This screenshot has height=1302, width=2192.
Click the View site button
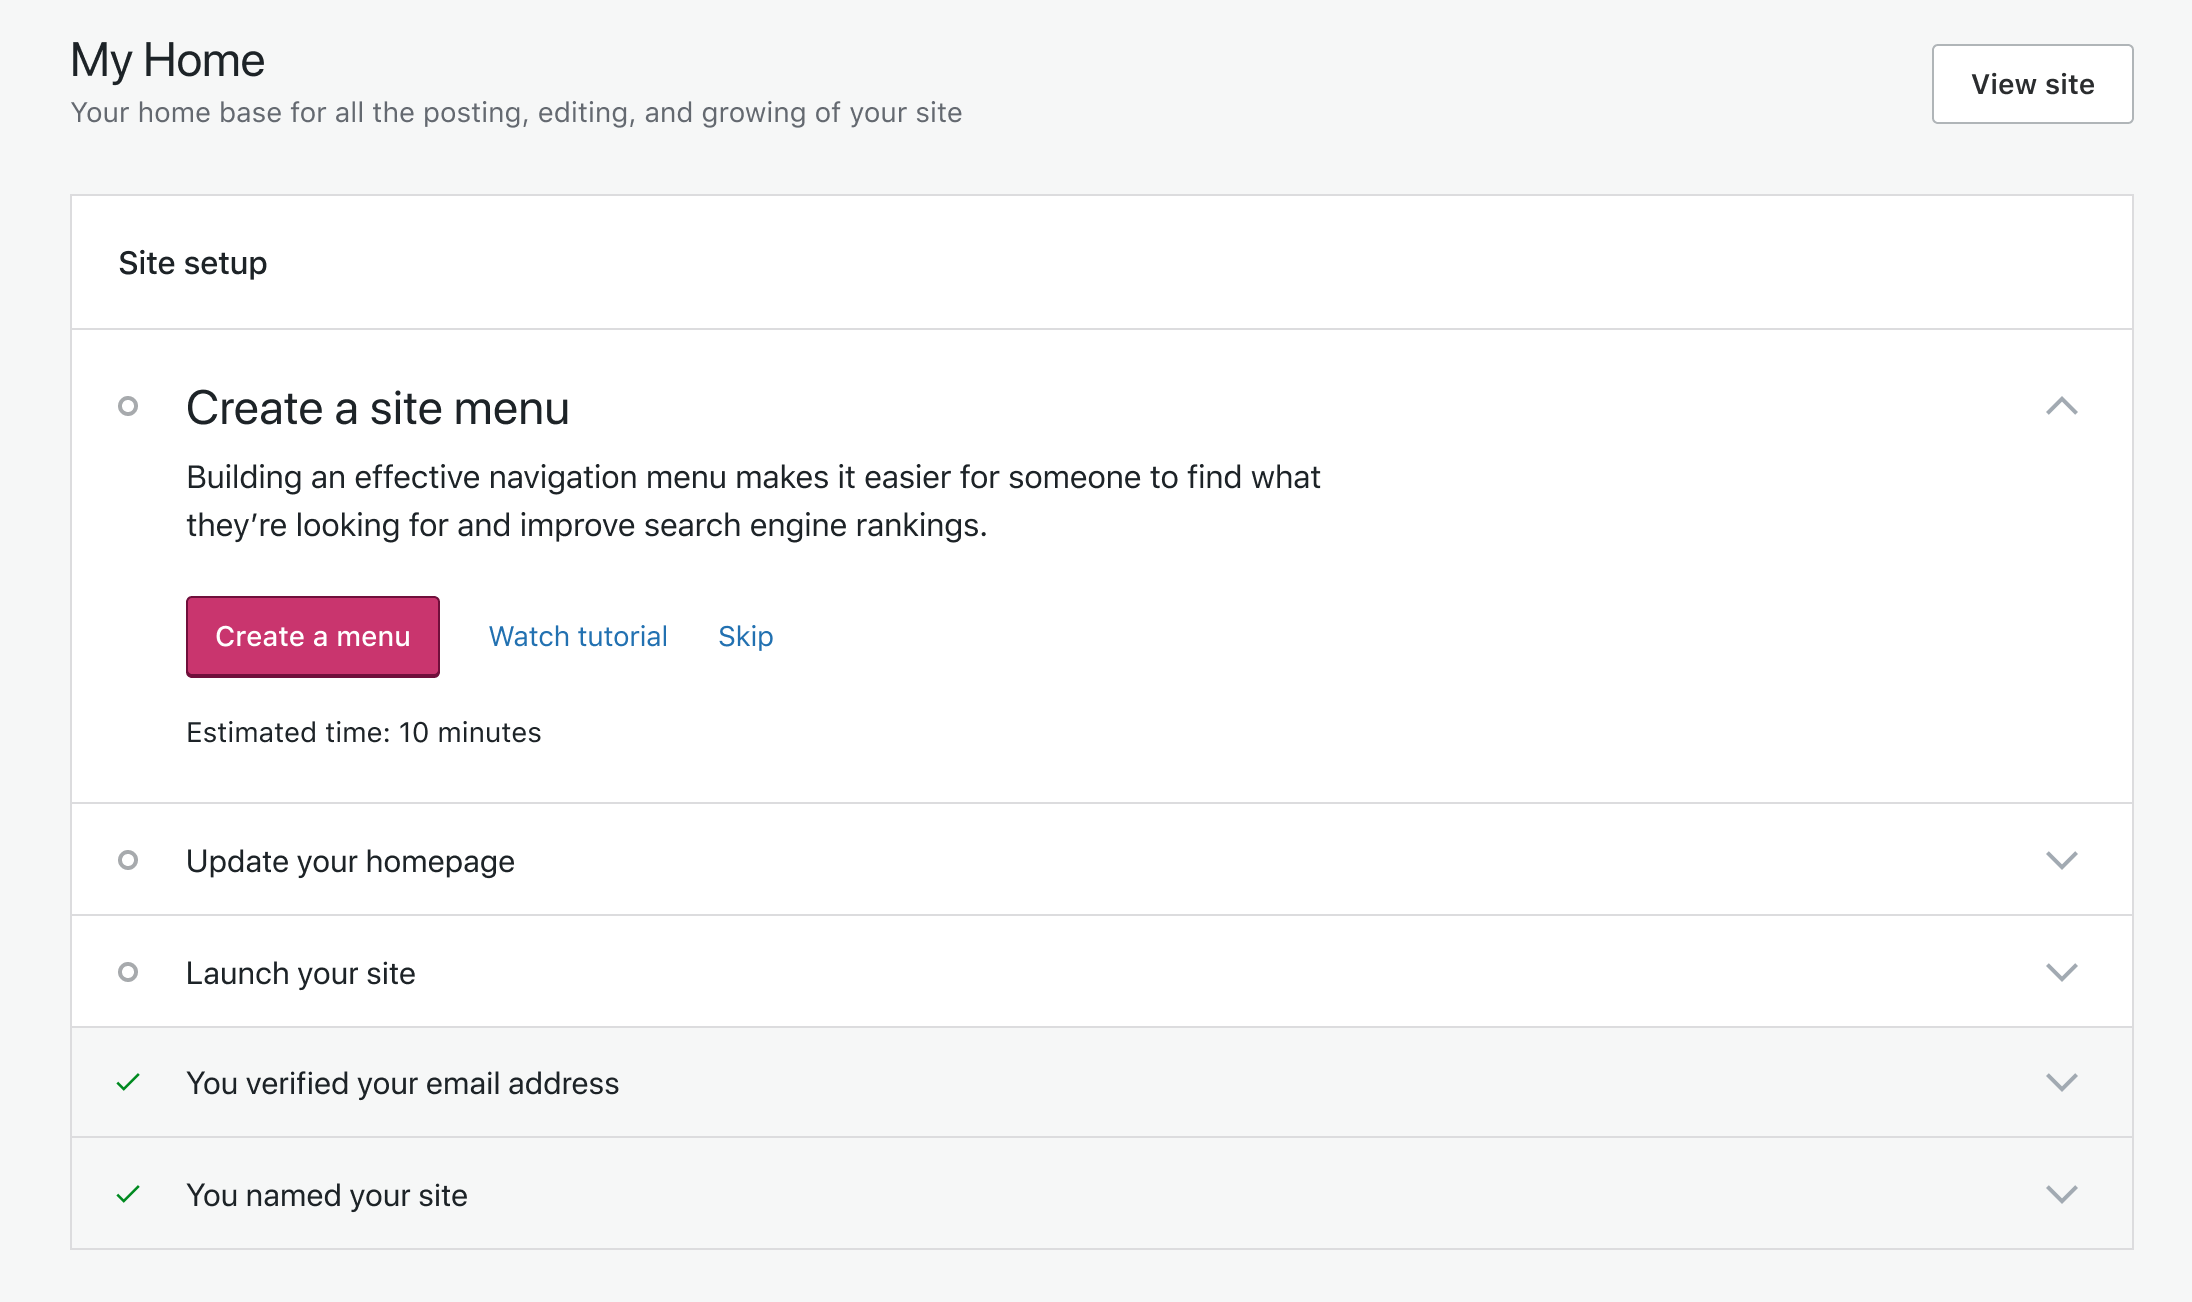coord(2031,84)
